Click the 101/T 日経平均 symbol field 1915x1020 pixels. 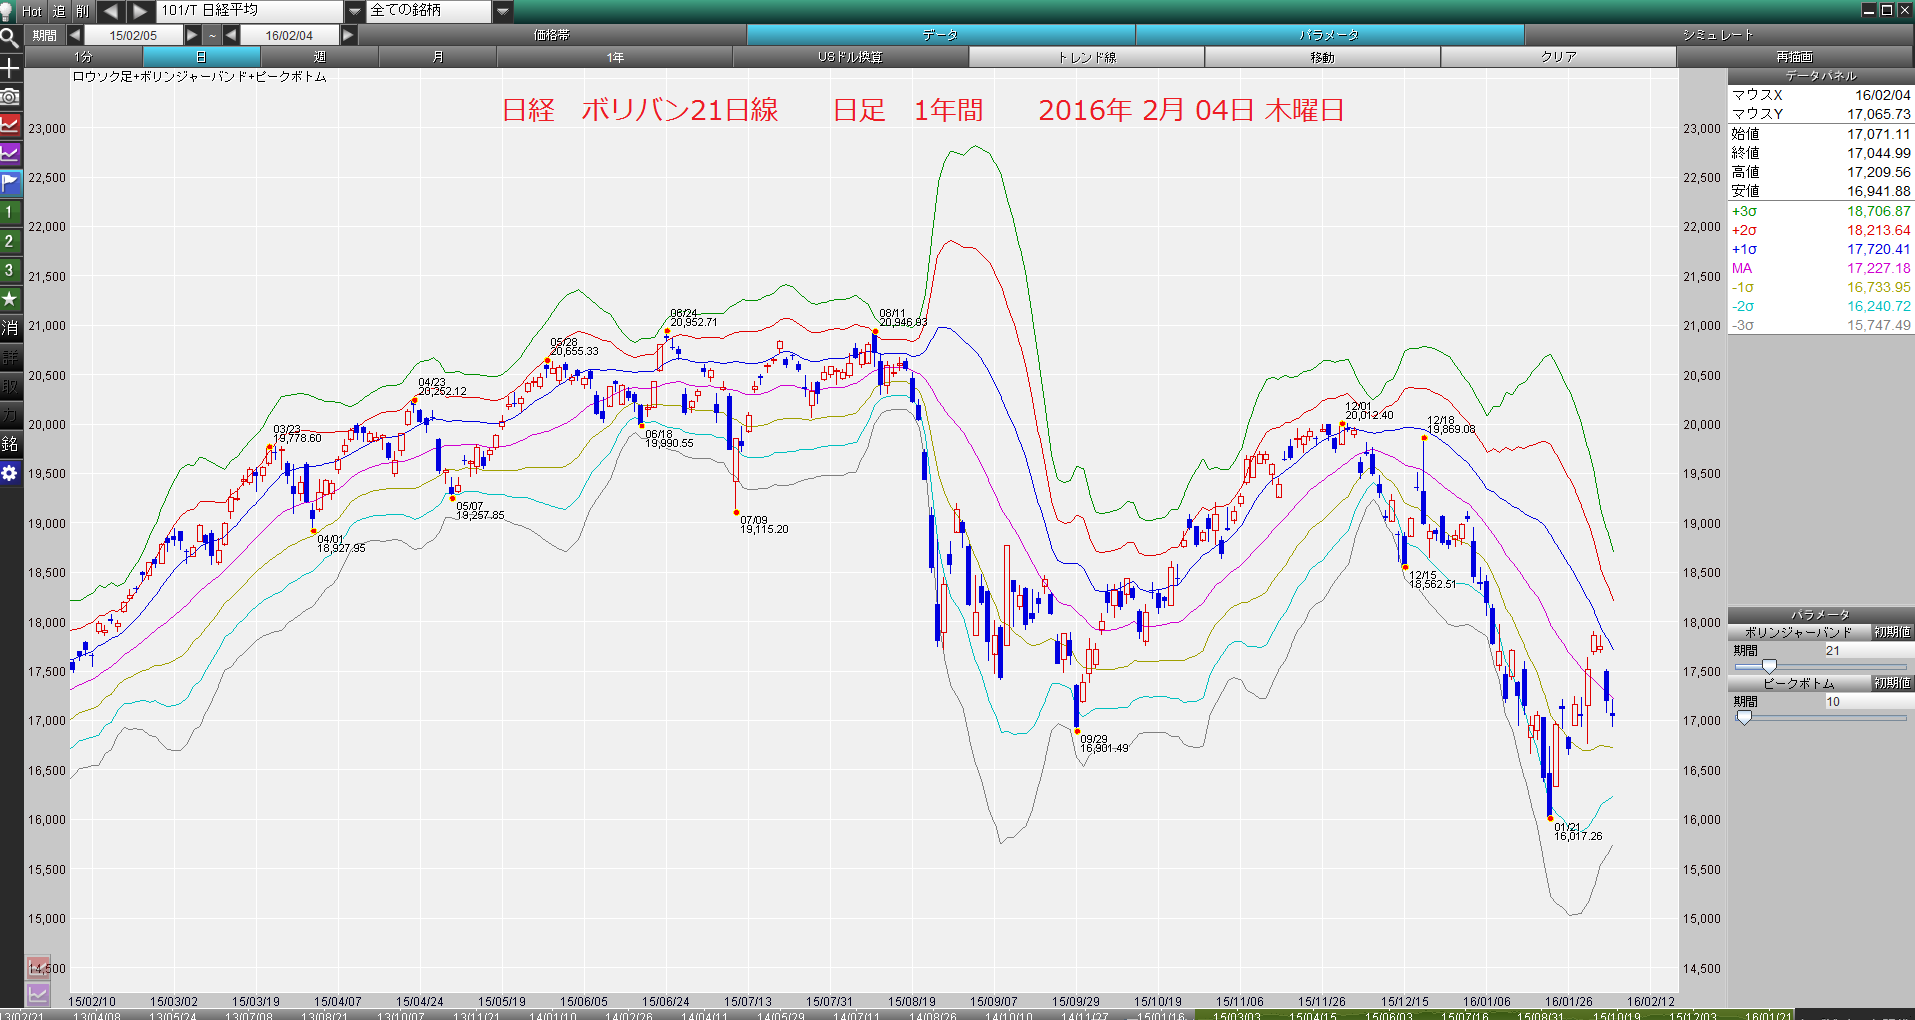point(250,11)
